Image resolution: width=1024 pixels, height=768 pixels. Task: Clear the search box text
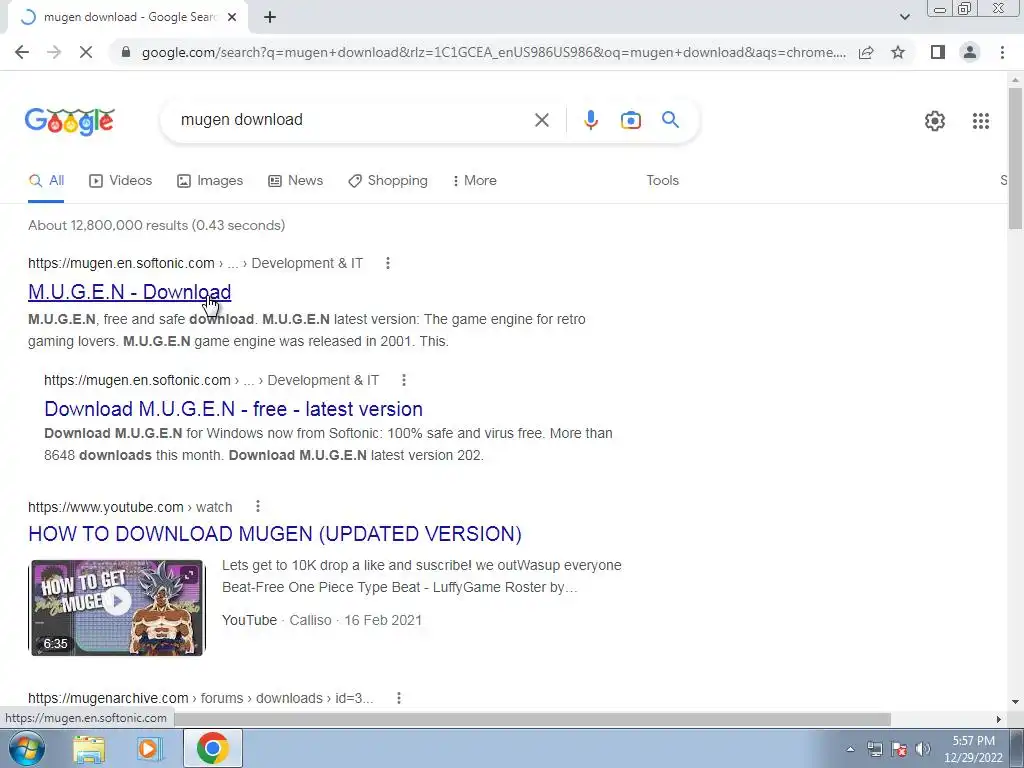pos(541,120)
